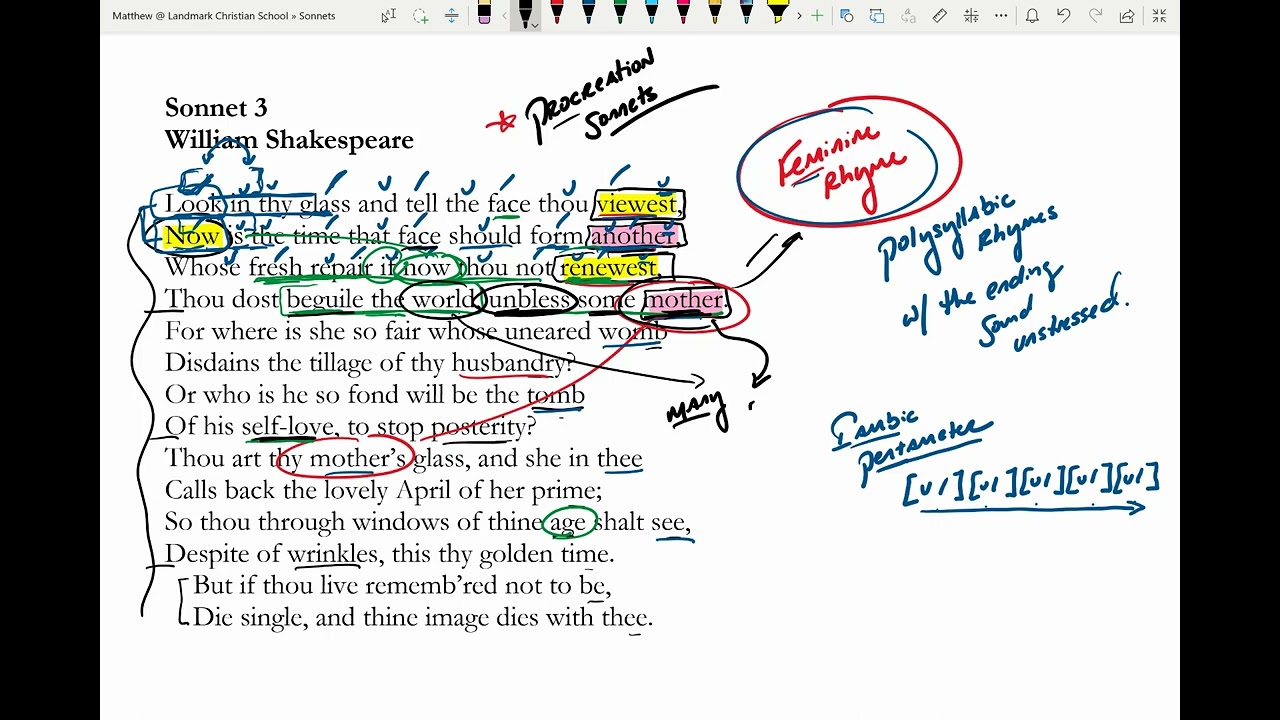
Task: Exit full screen mode
Action: (x=1159, y=16)
